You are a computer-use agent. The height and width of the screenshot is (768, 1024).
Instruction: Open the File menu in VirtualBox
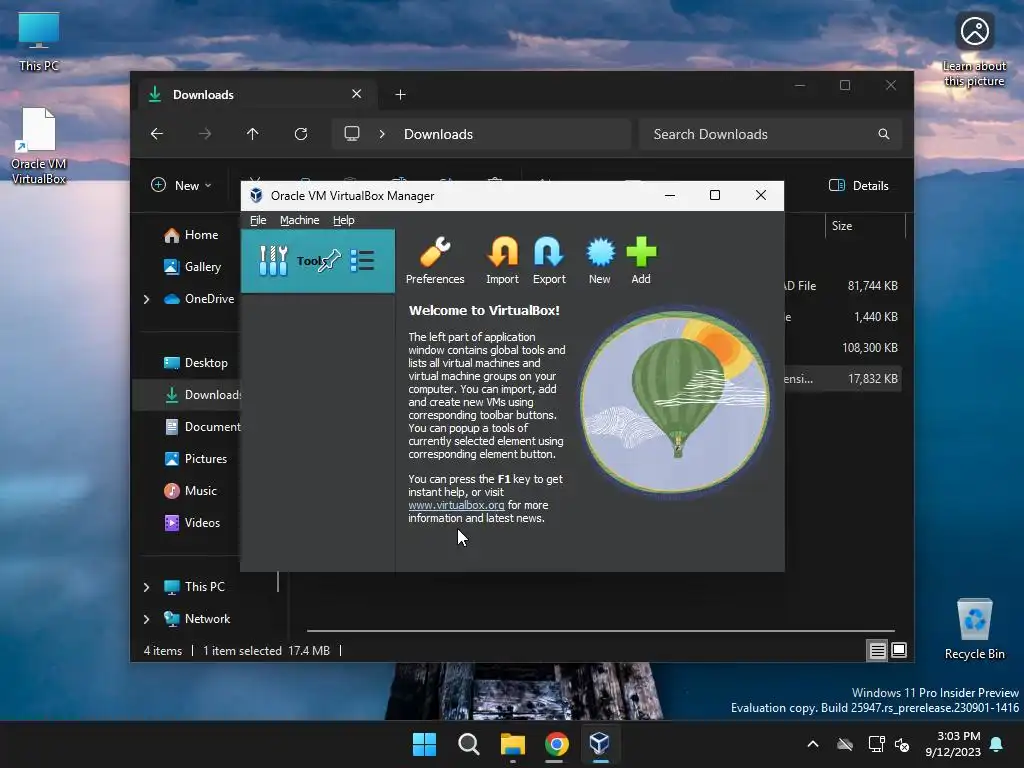tap(258, 220)
